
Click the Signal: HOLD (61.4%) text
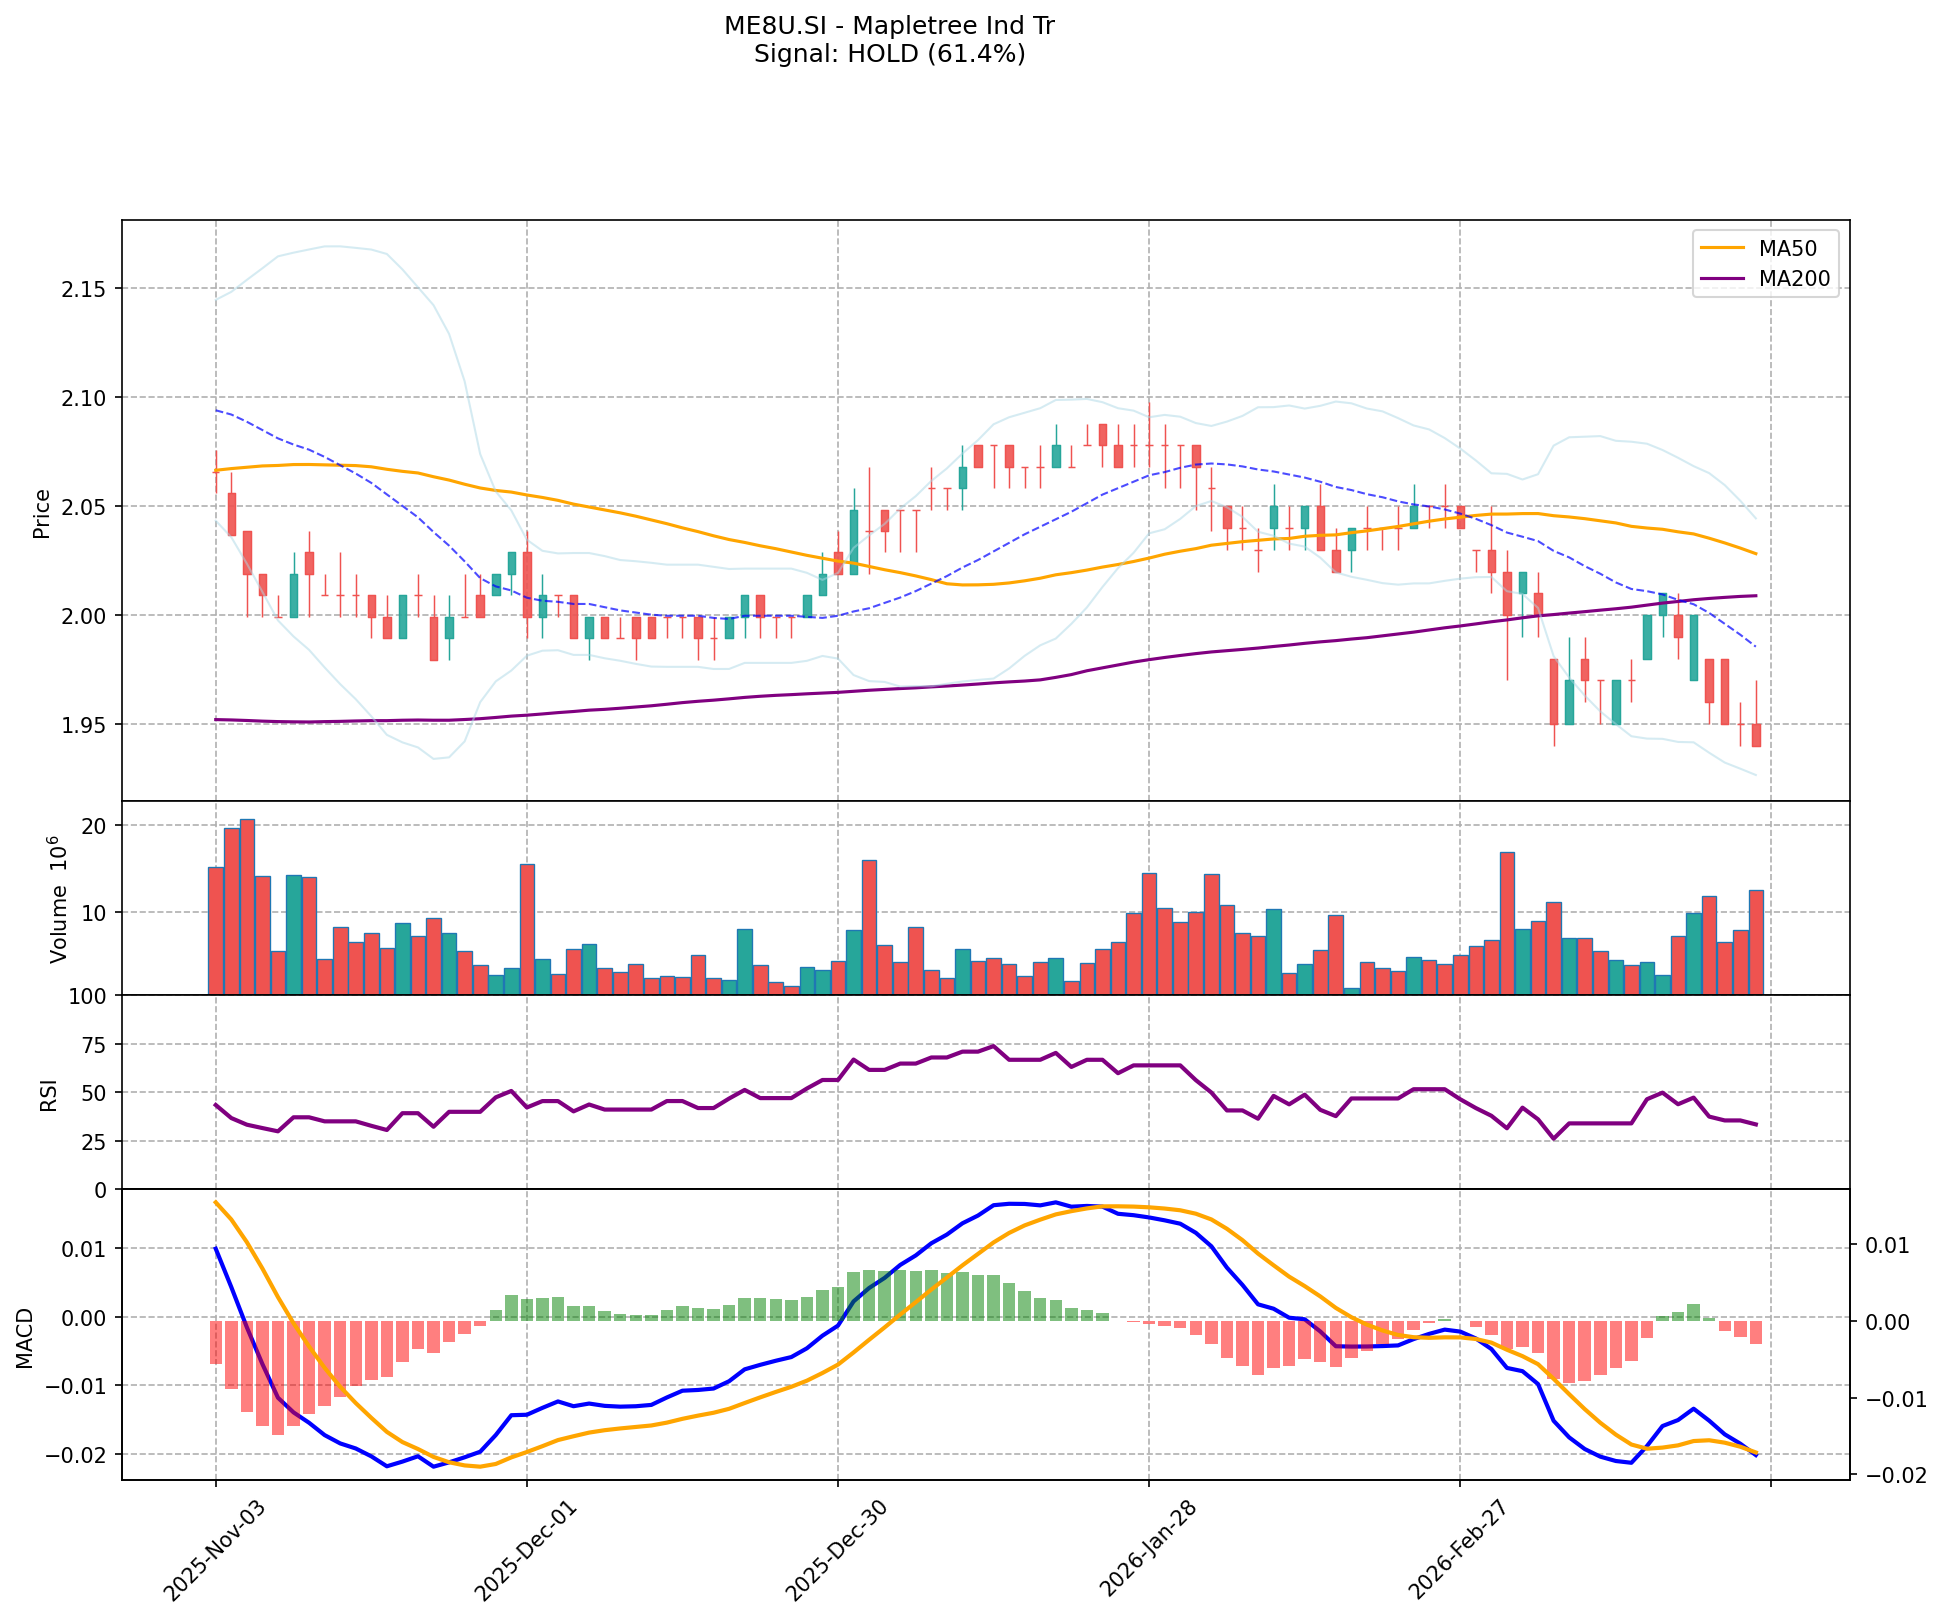[889, 54]
